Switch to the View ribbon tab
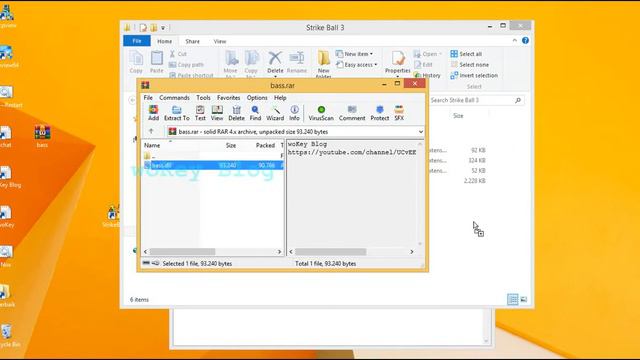 click(x=220, y=41)
